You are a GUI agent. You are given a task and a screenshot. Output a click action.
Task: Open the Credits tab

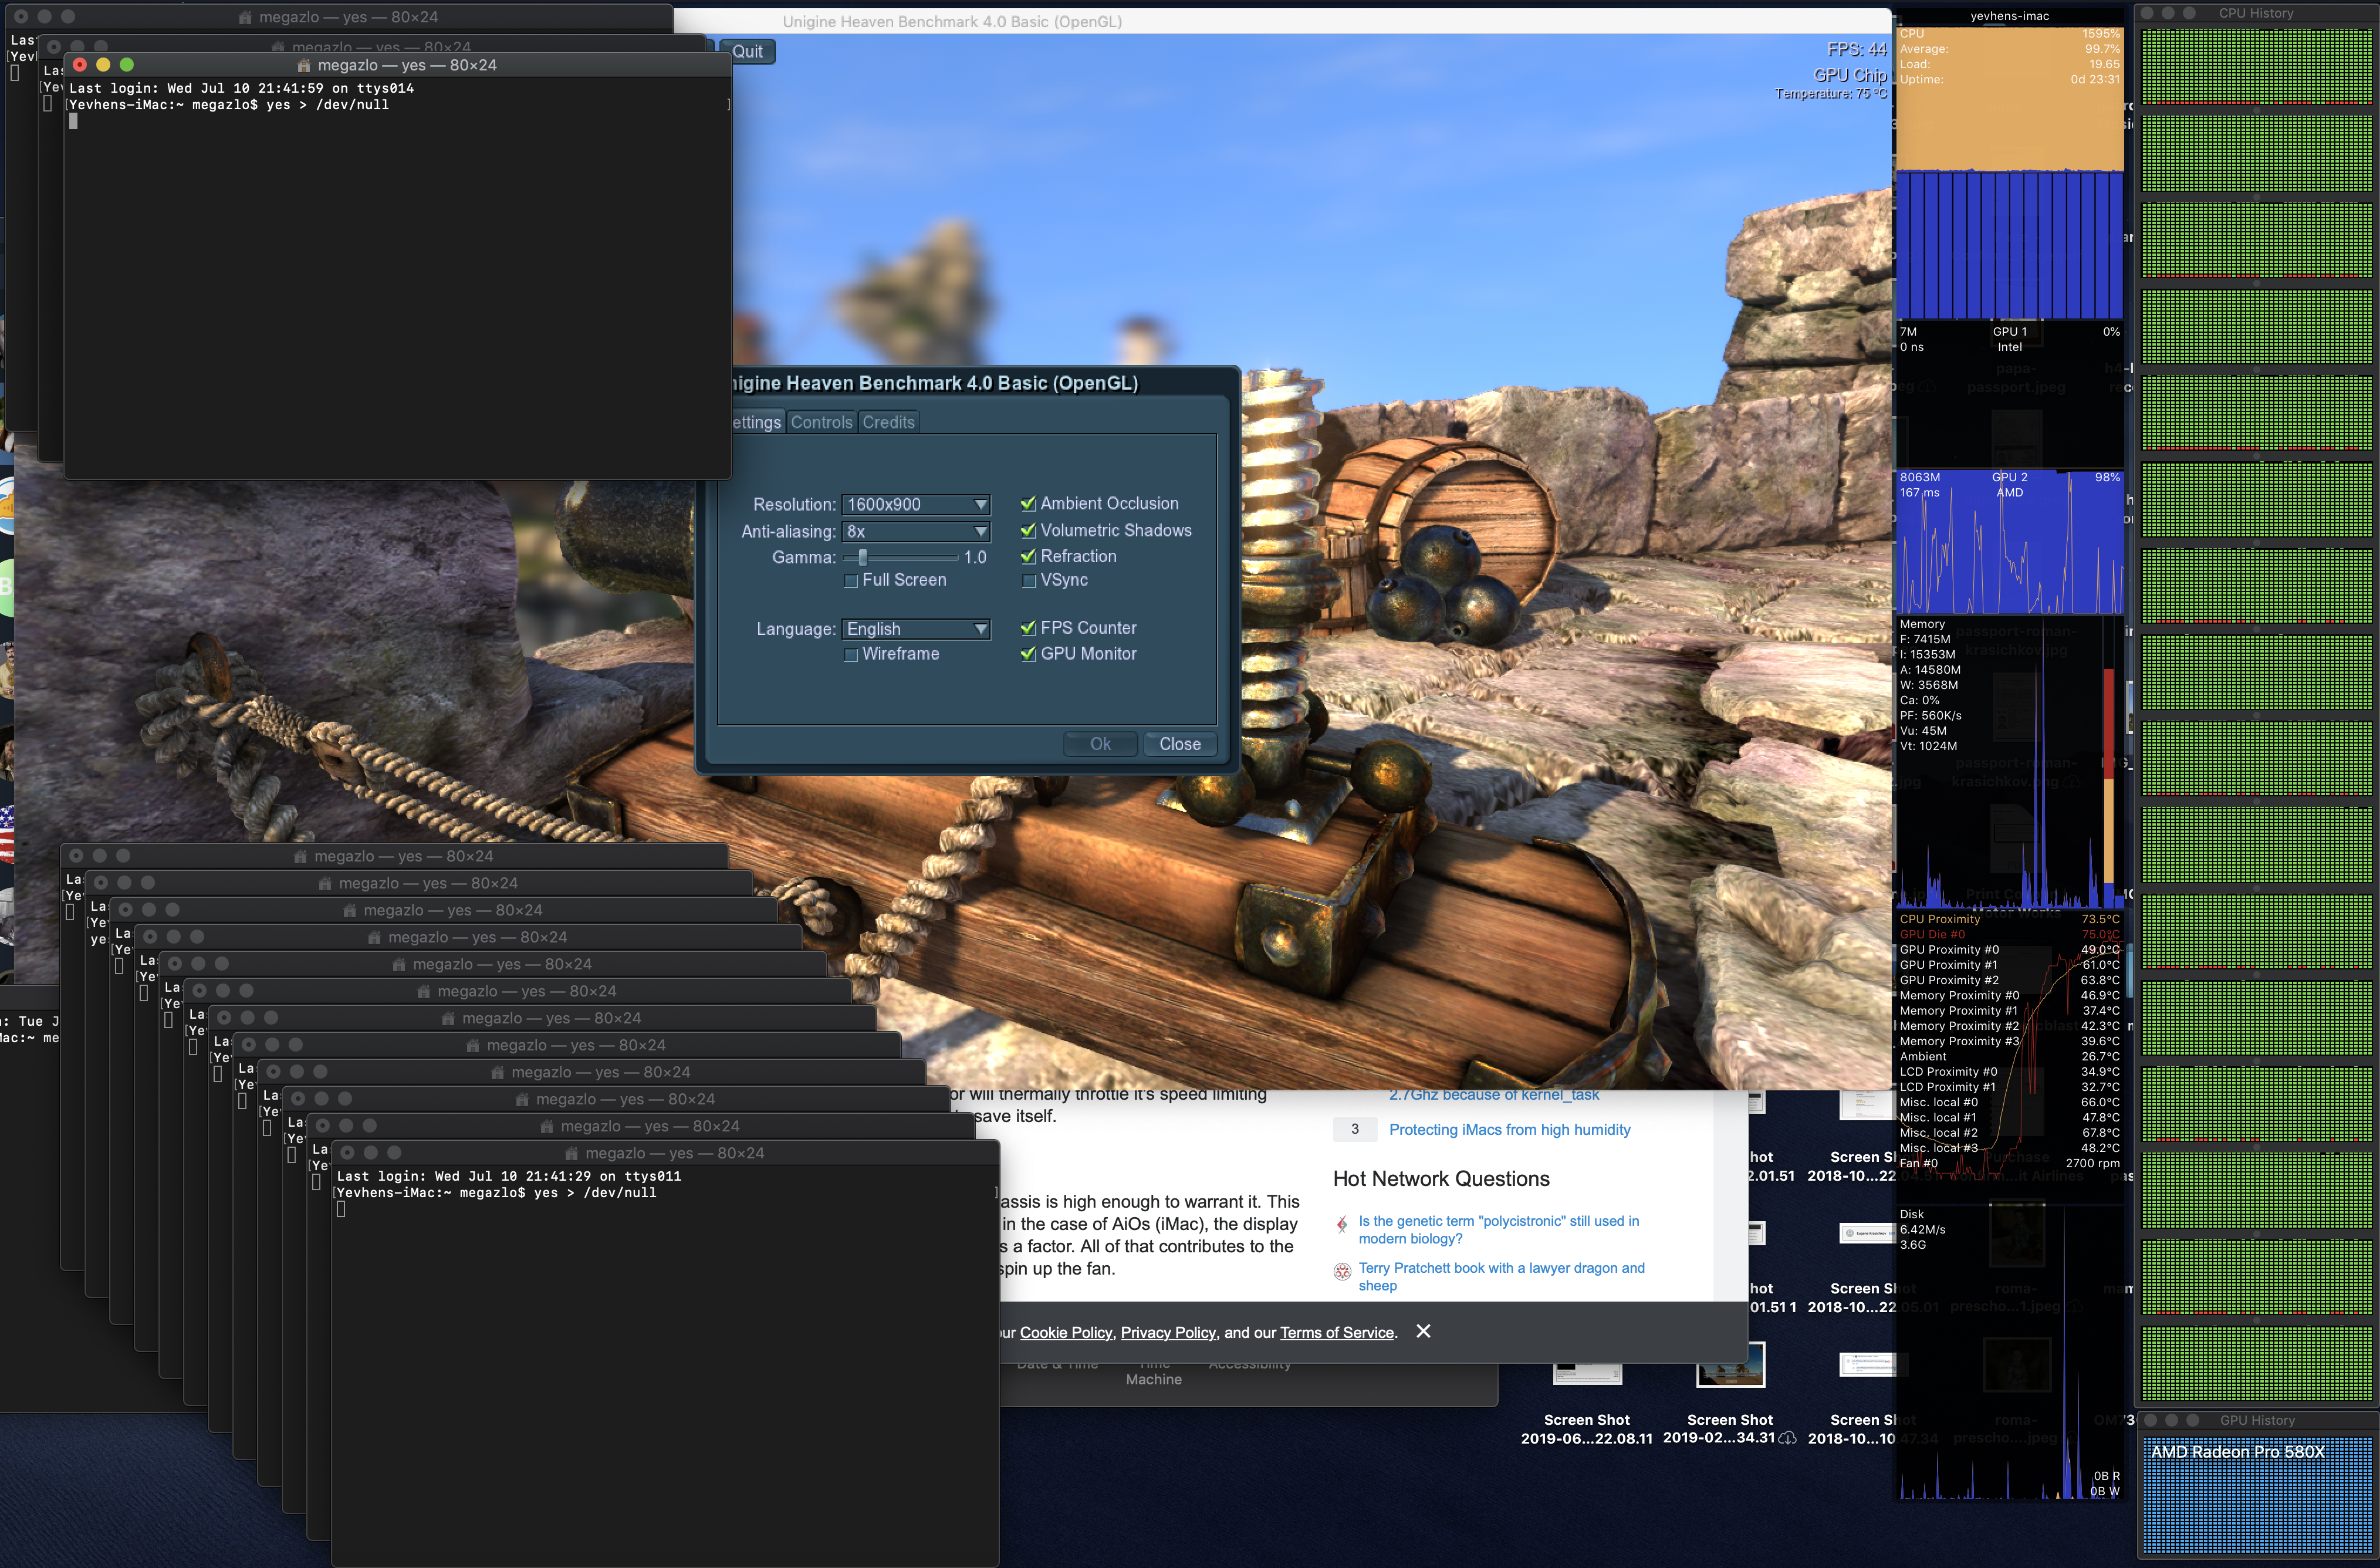888,422
